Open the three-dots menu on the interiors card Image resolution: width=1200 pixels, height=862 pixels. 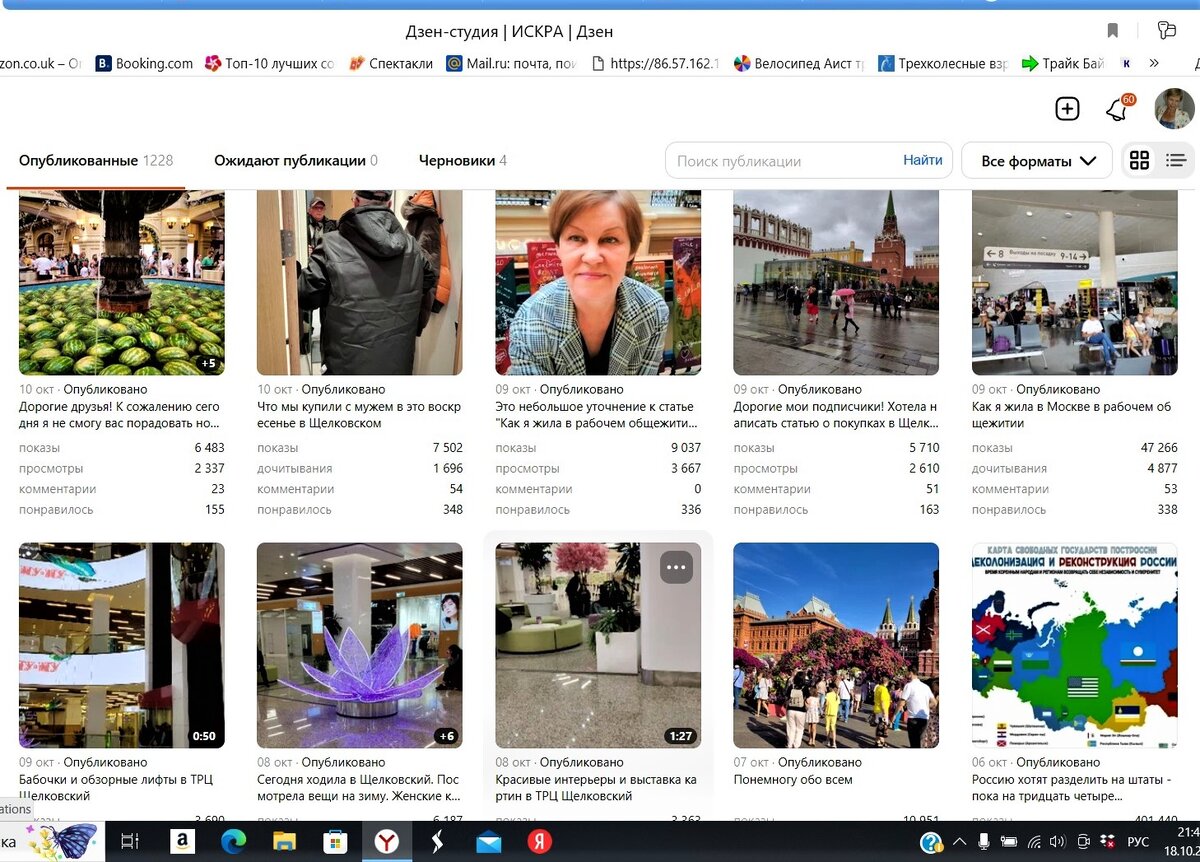[x=677, y=567]
